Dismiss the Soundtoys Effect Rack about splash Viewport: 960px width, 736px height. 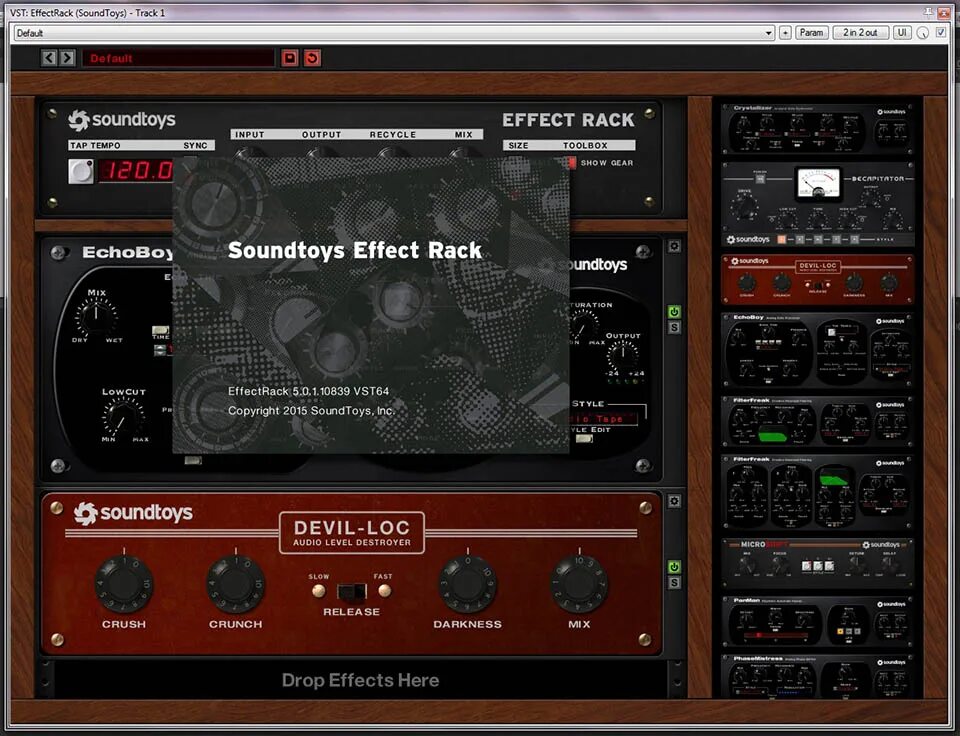point(371,306)
